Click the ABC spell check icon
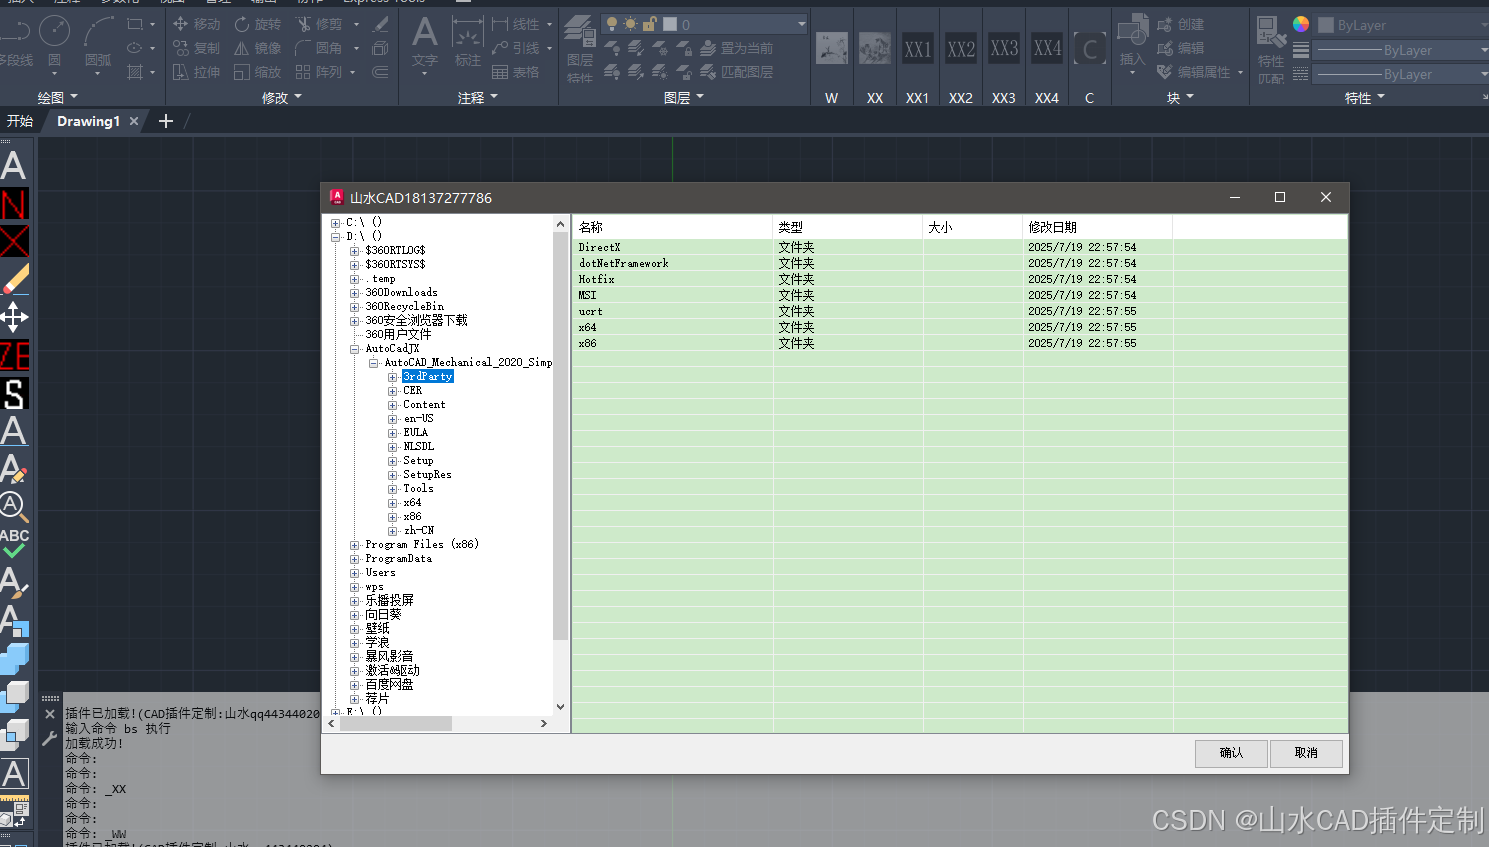The height and width of the screenshot is (847, 1489). click(14, 543)
